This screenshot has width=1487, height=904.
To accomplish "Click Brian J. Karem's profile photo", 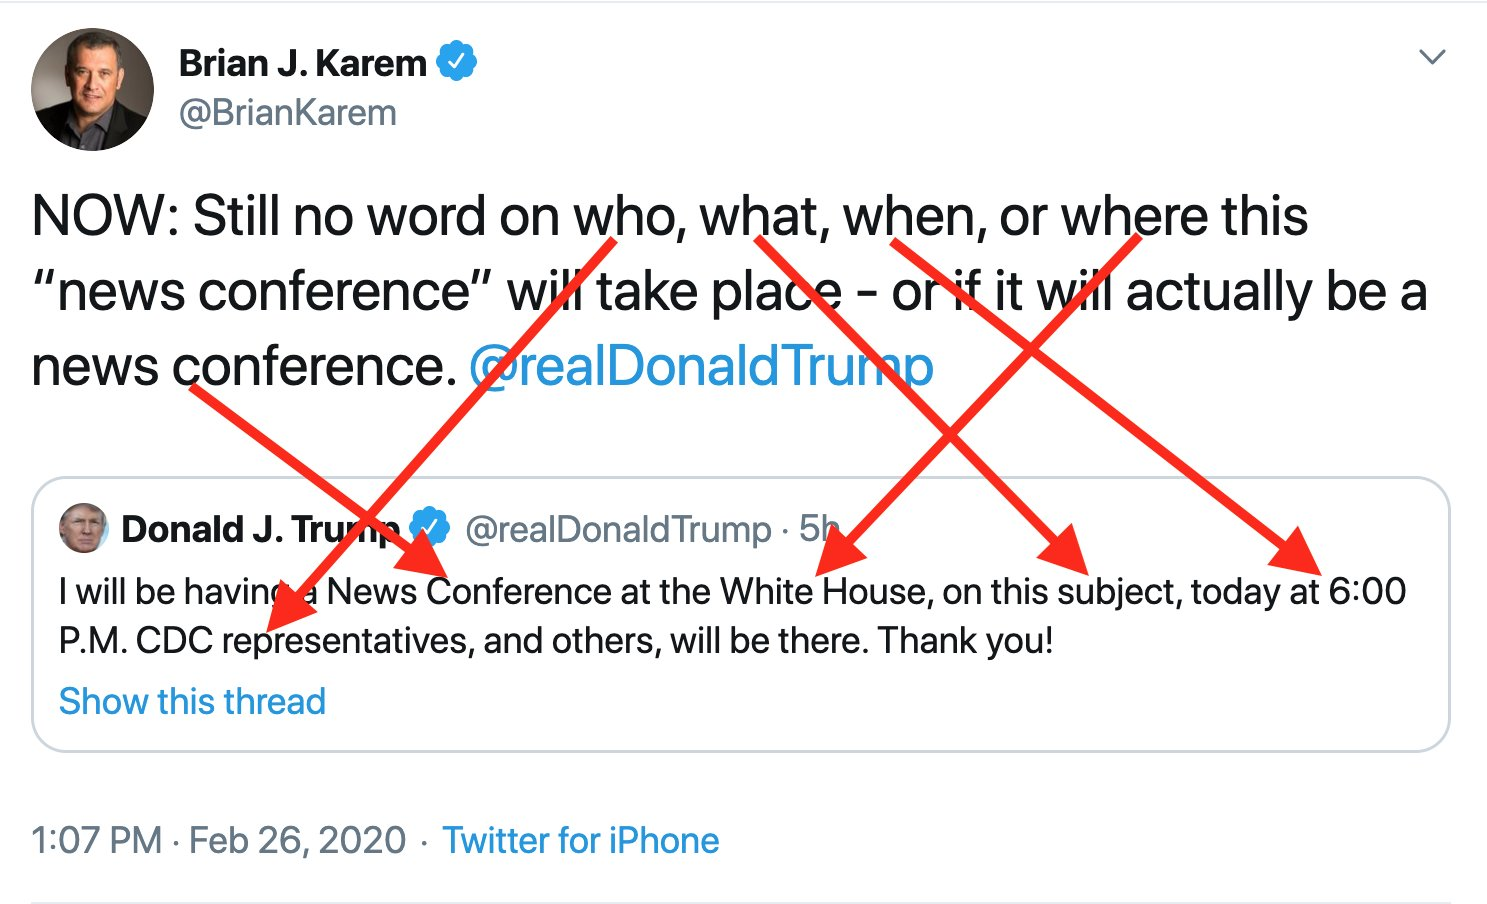I will (92, 89).
